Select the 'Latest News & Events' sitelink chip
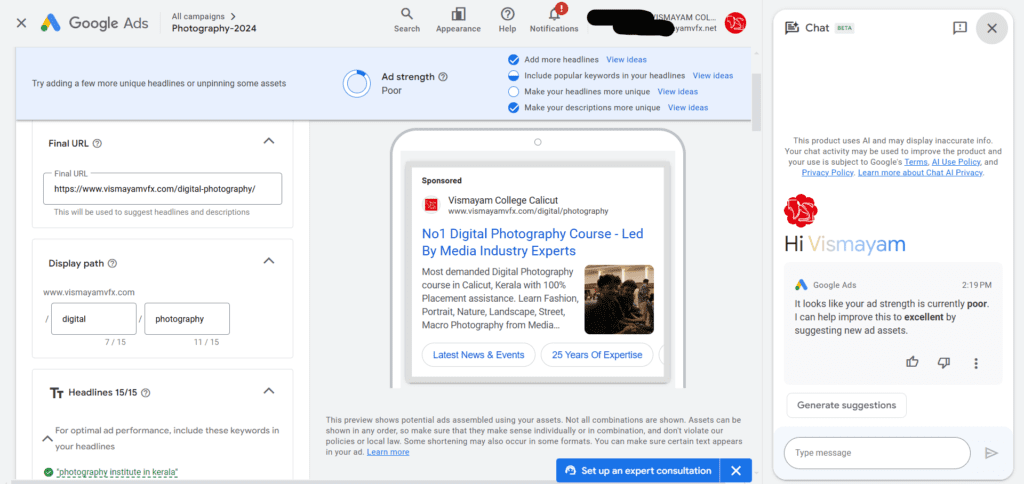This screenshot has height=484, width=1024. 478,355
